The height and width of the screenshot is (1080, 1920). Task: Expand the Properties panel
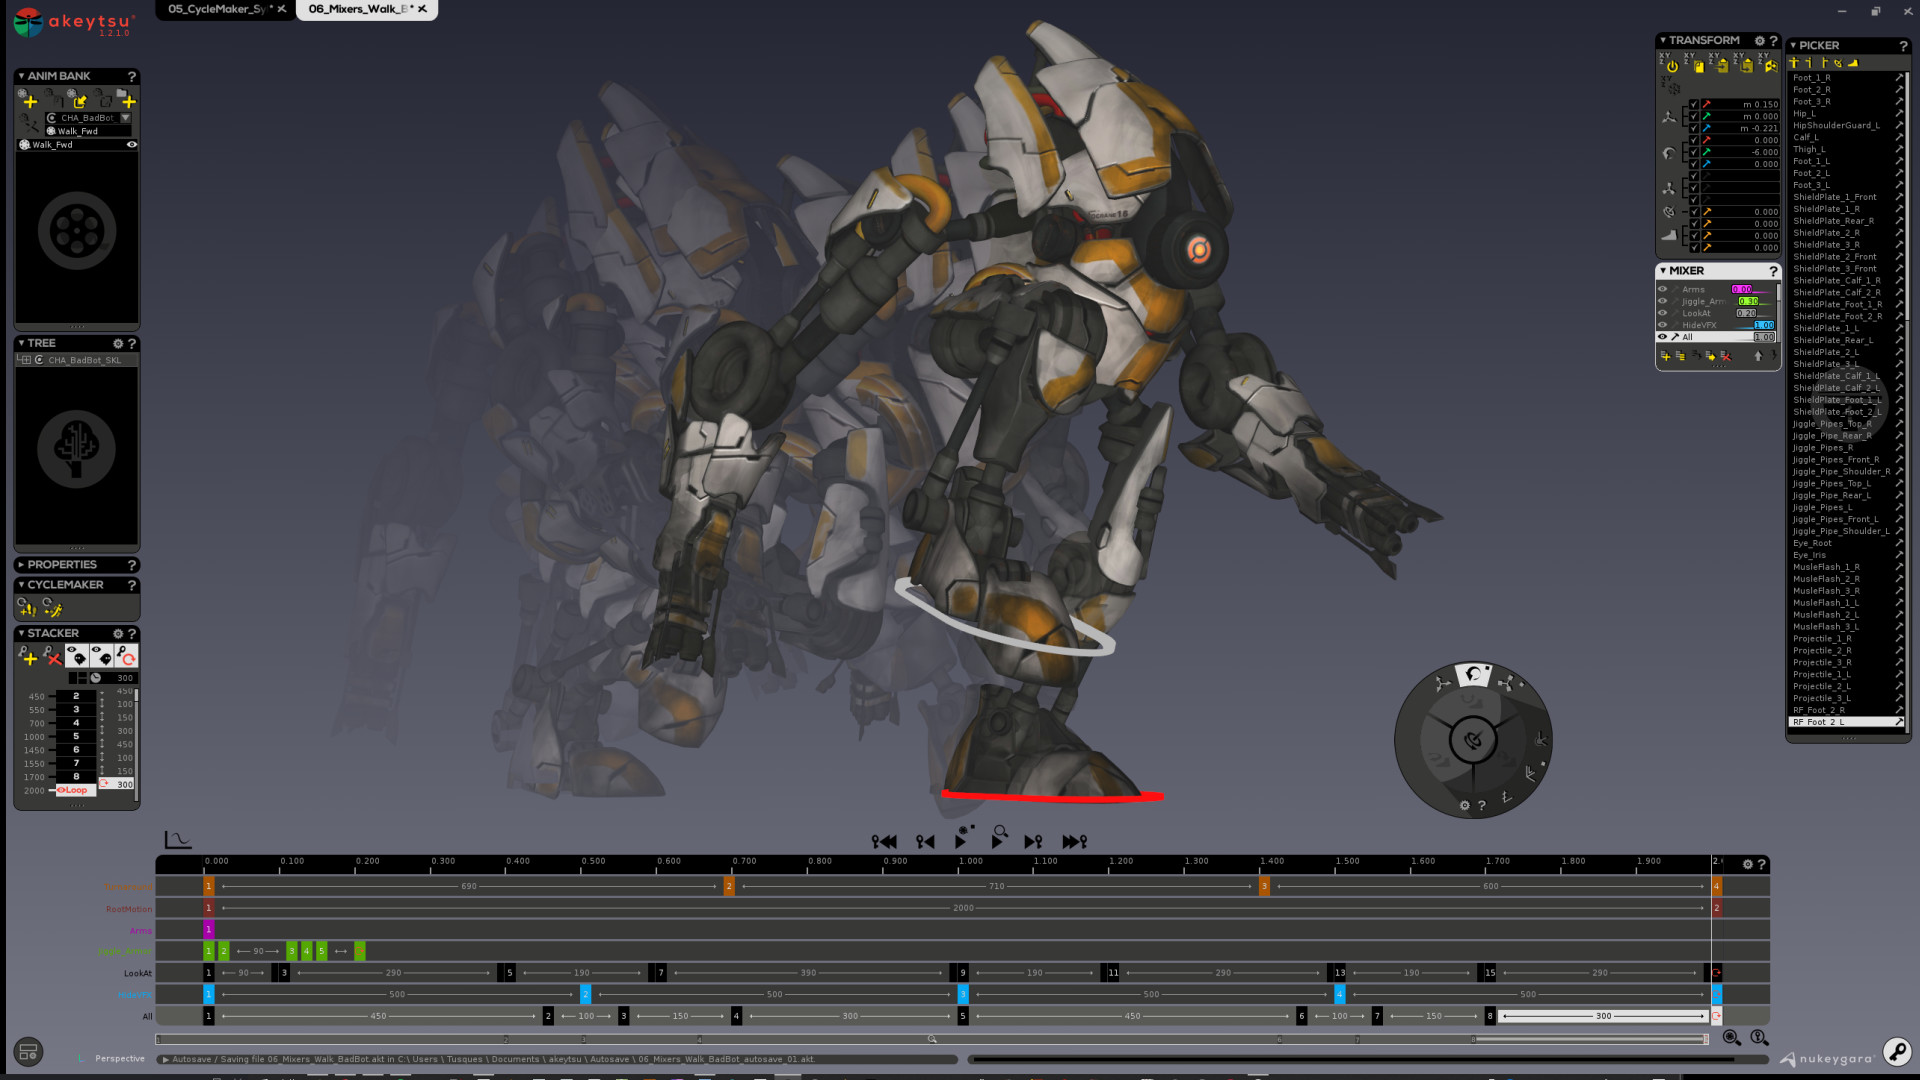21,565
